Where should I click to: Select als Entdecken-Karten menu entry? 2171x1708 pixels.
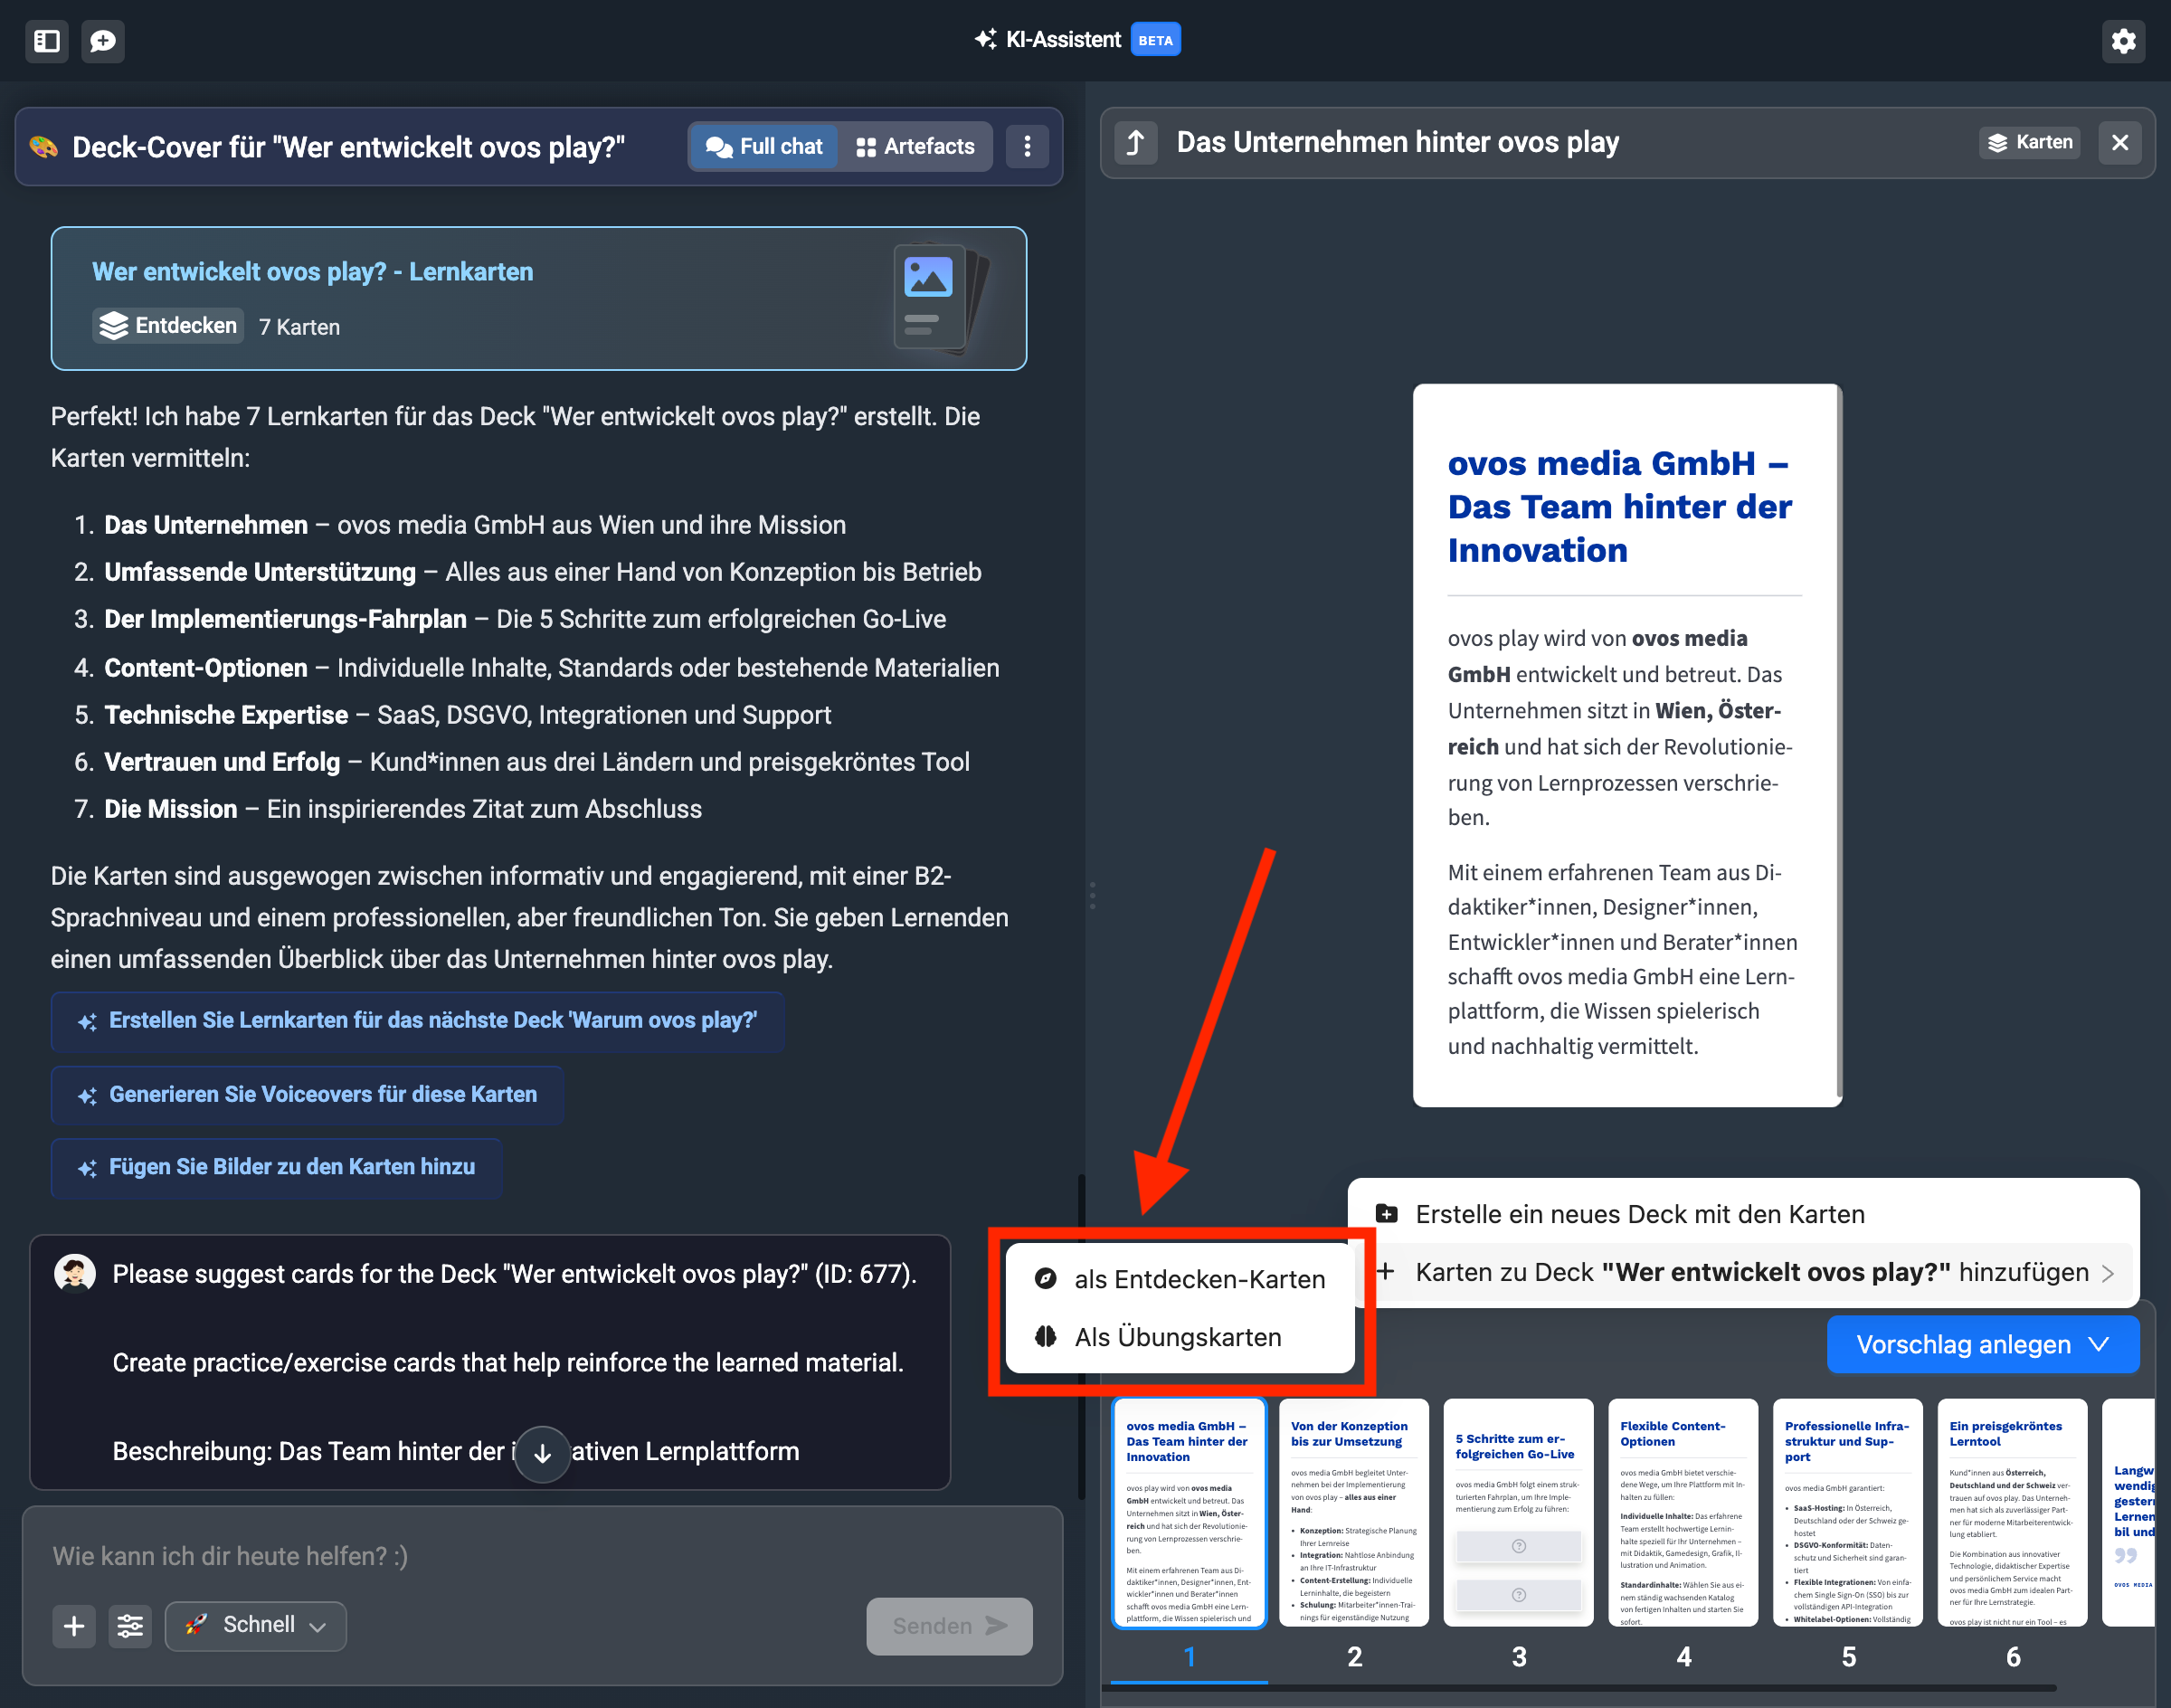[1180, 1279]
